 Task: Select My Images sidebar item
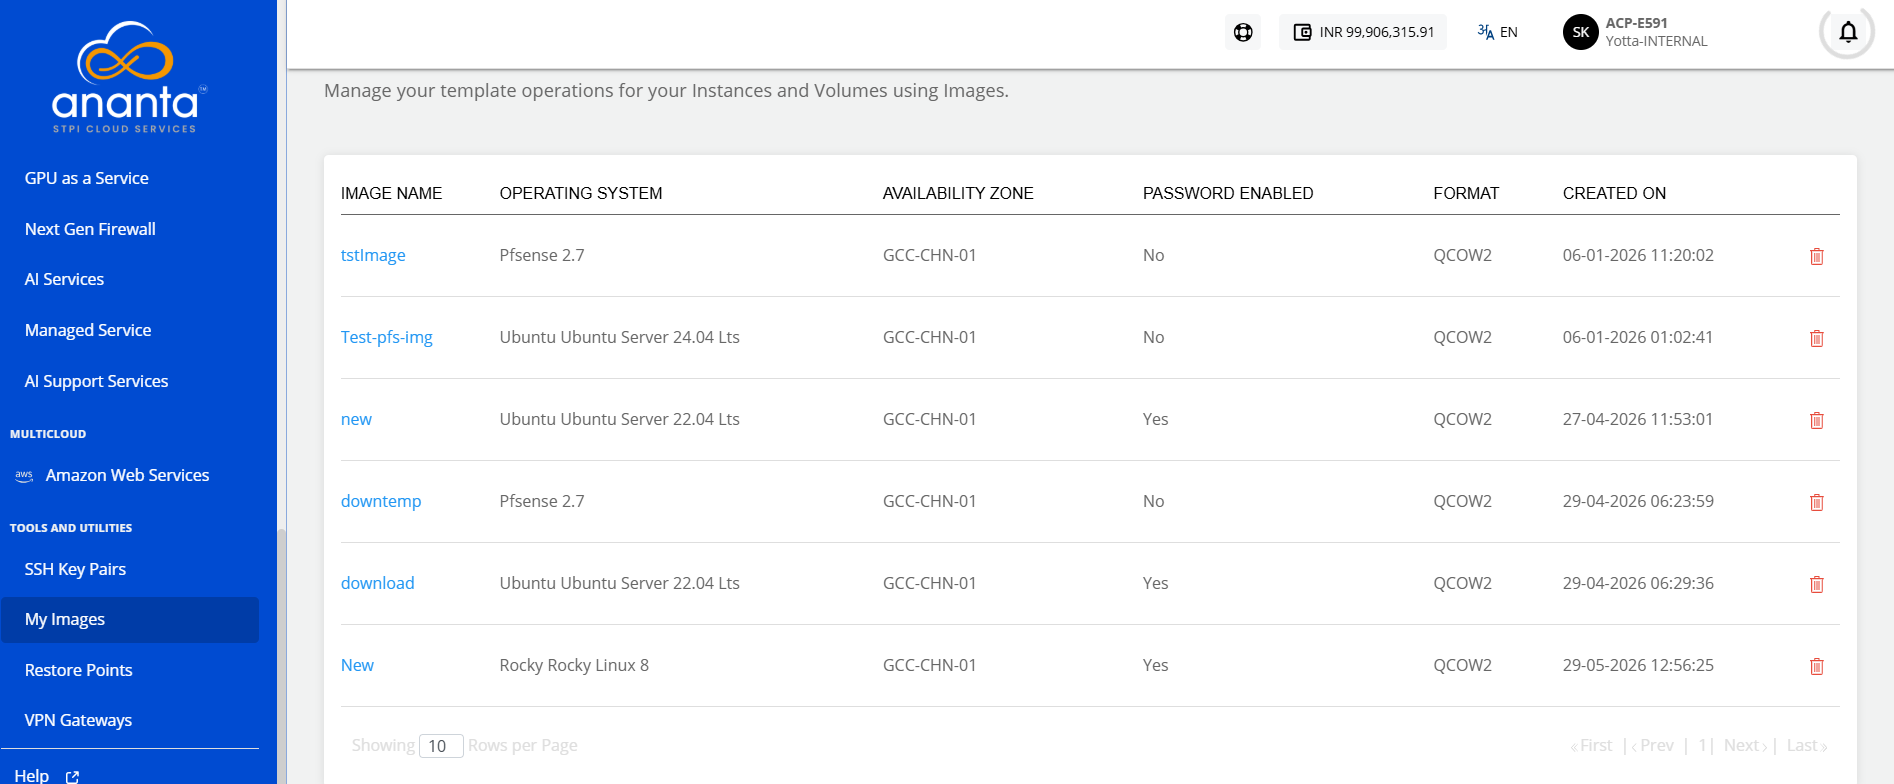(130, 620)
